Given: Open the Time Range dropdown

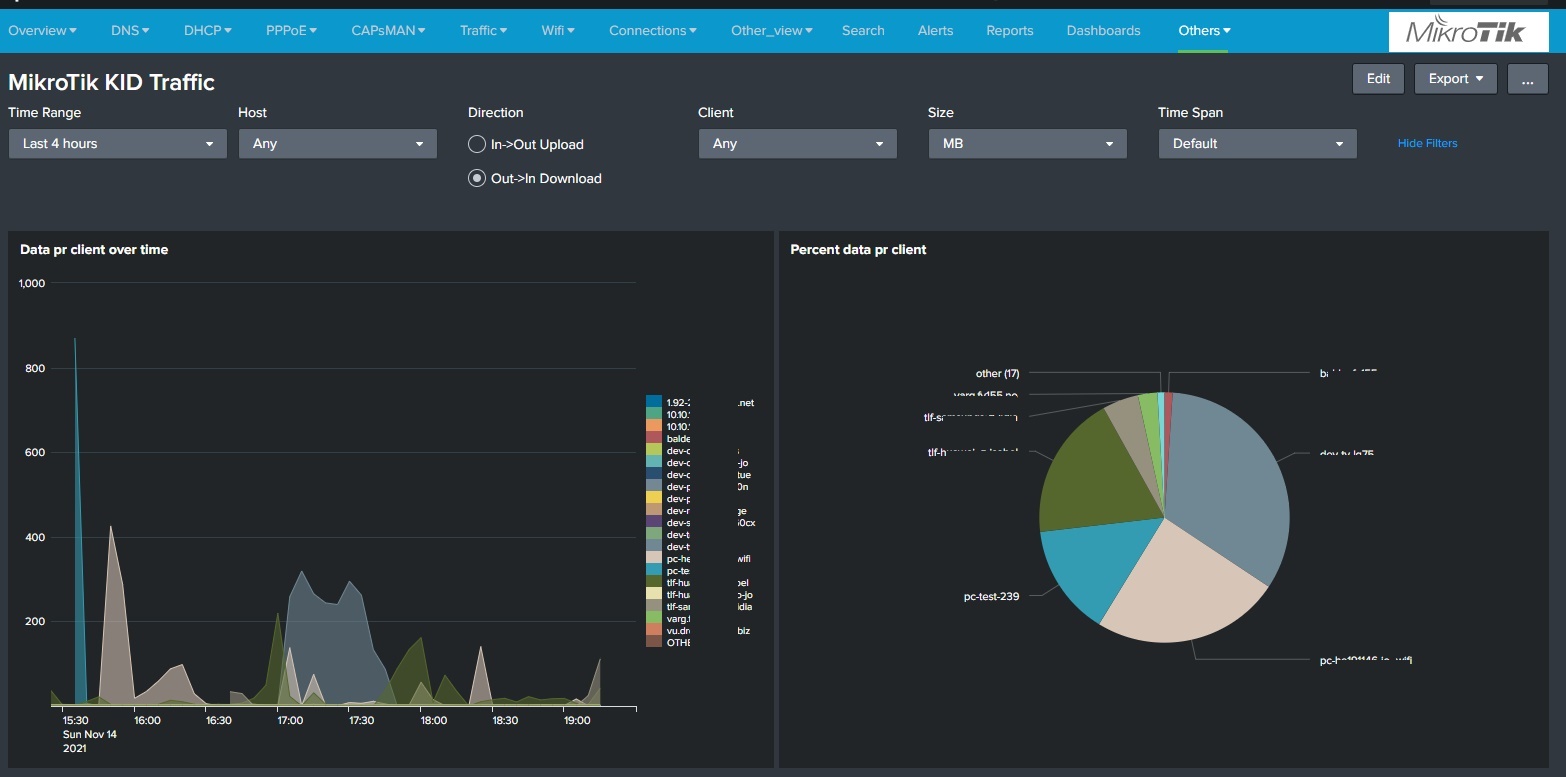Looking at the screenshot, I should 118,143.
